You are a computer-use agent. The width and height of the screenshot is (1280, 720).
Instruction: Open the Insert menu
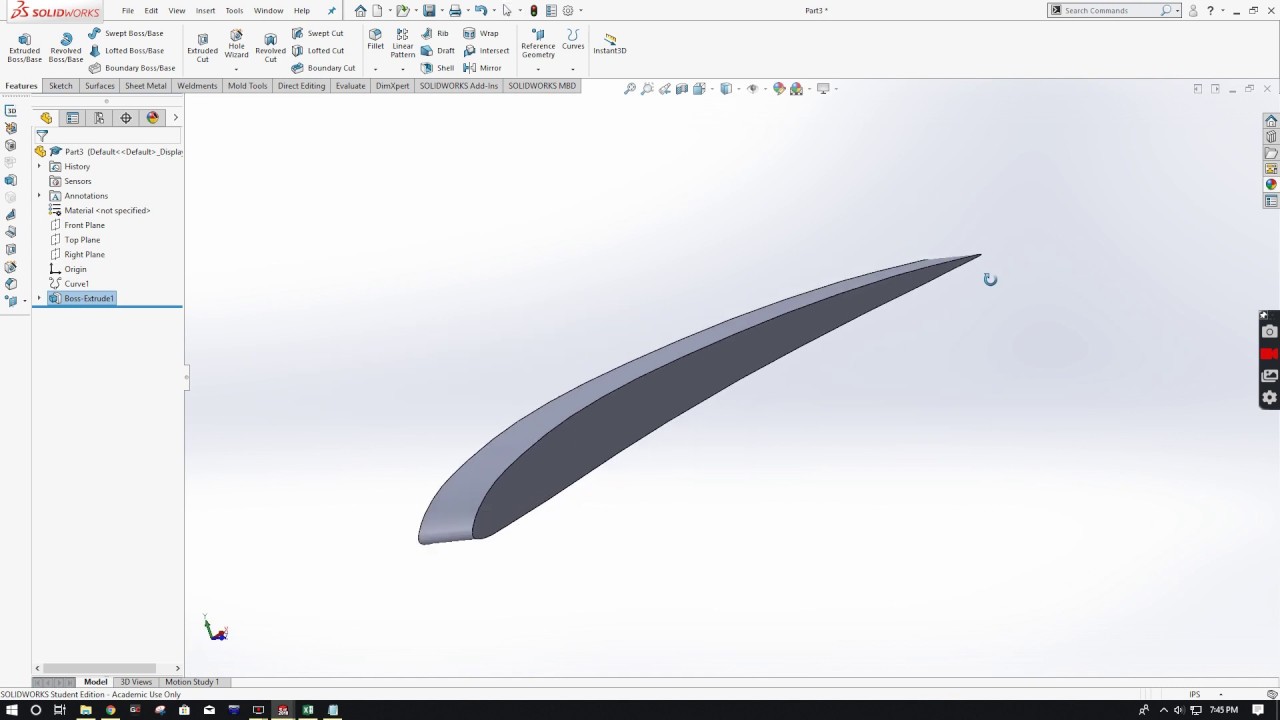(x=205, y=10)
